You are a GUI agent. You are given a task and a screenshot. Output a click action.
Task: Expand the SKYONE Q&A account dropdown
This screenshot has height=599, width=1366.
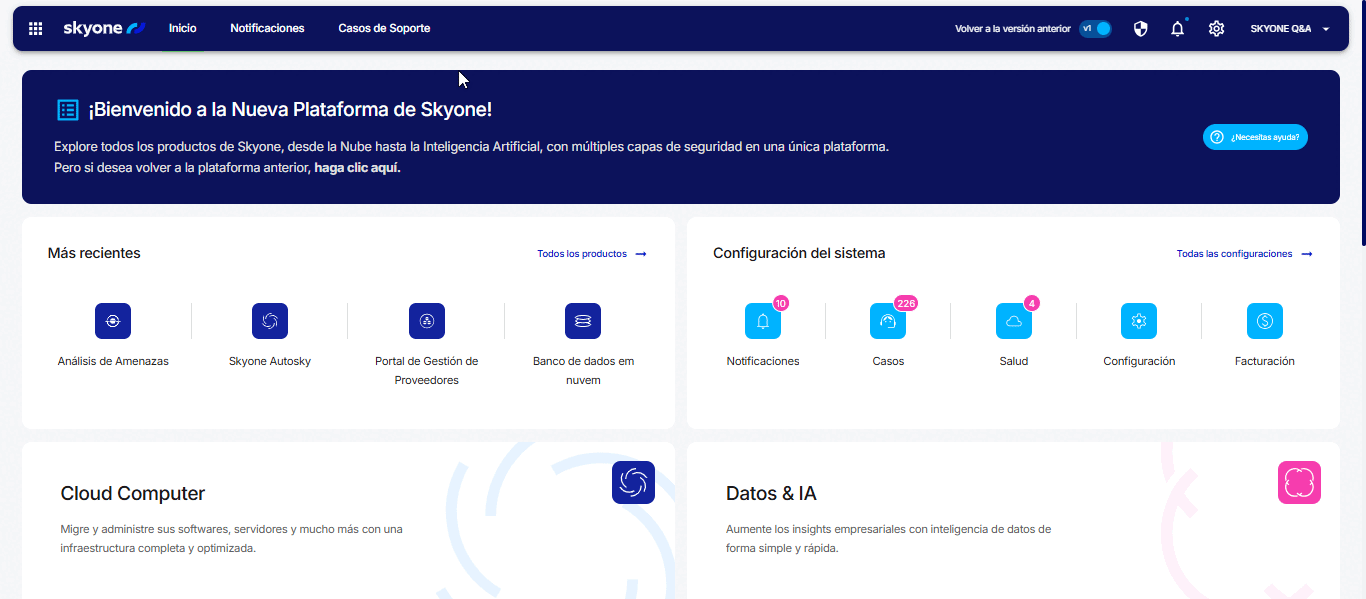[1290, 29]
